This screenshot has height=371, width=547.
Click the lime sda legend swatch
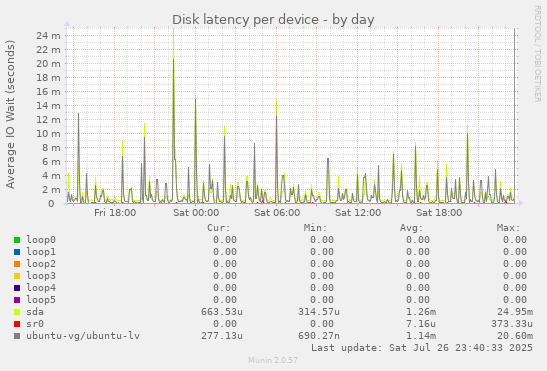click(17, 312)
